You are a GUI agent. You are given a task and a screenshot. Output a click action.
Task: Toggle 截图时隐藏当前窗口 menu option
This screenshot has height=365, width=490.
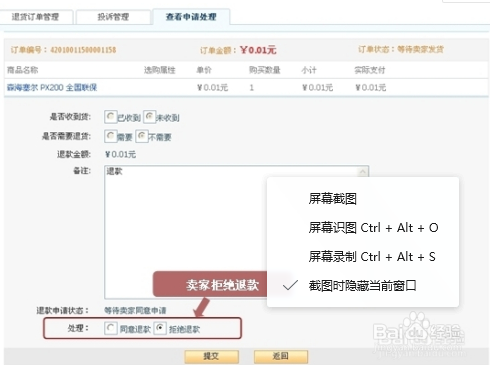(363, 286)
